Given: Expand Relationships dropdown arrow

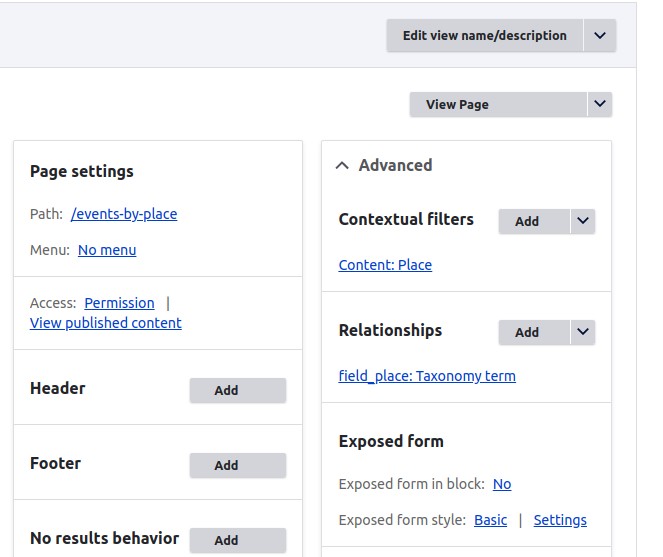Looking at the screenshot, I should [583, 333].
